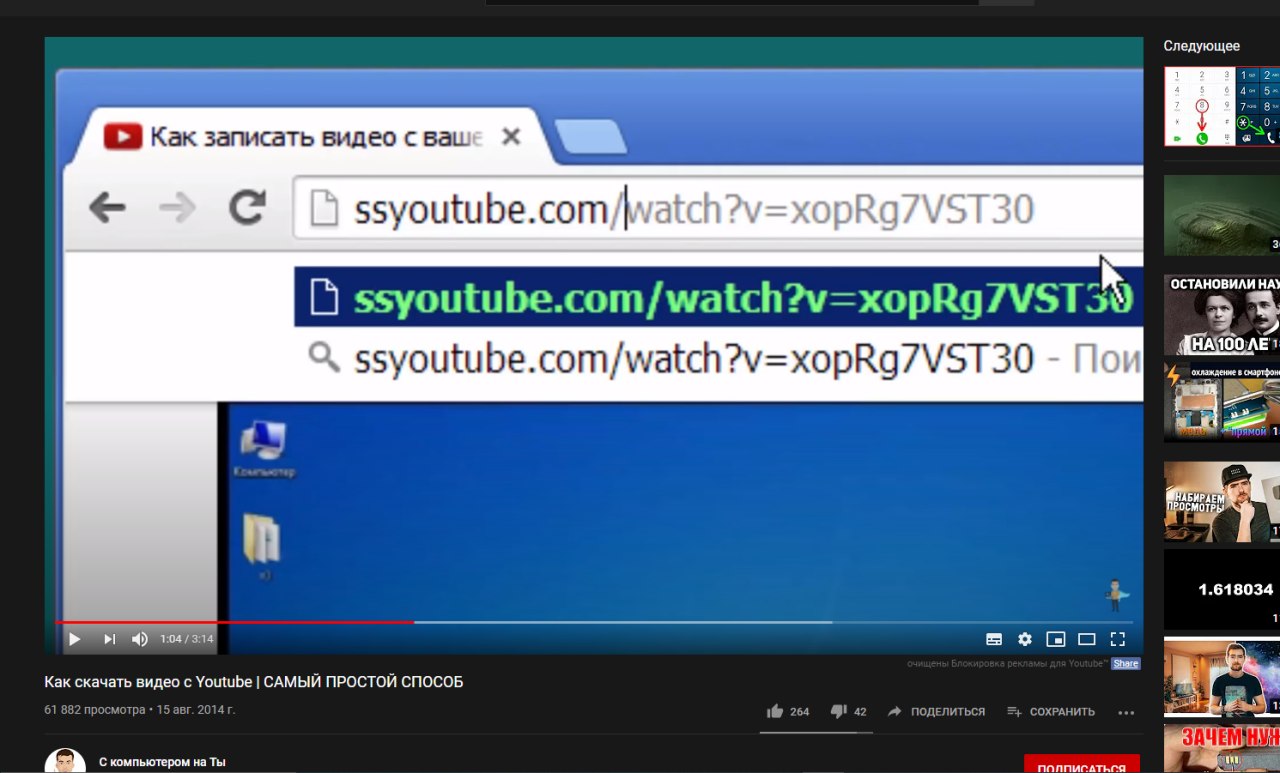Open ПОДЕЛИТЬСЯ share dialog

click(x=936, y=712)
